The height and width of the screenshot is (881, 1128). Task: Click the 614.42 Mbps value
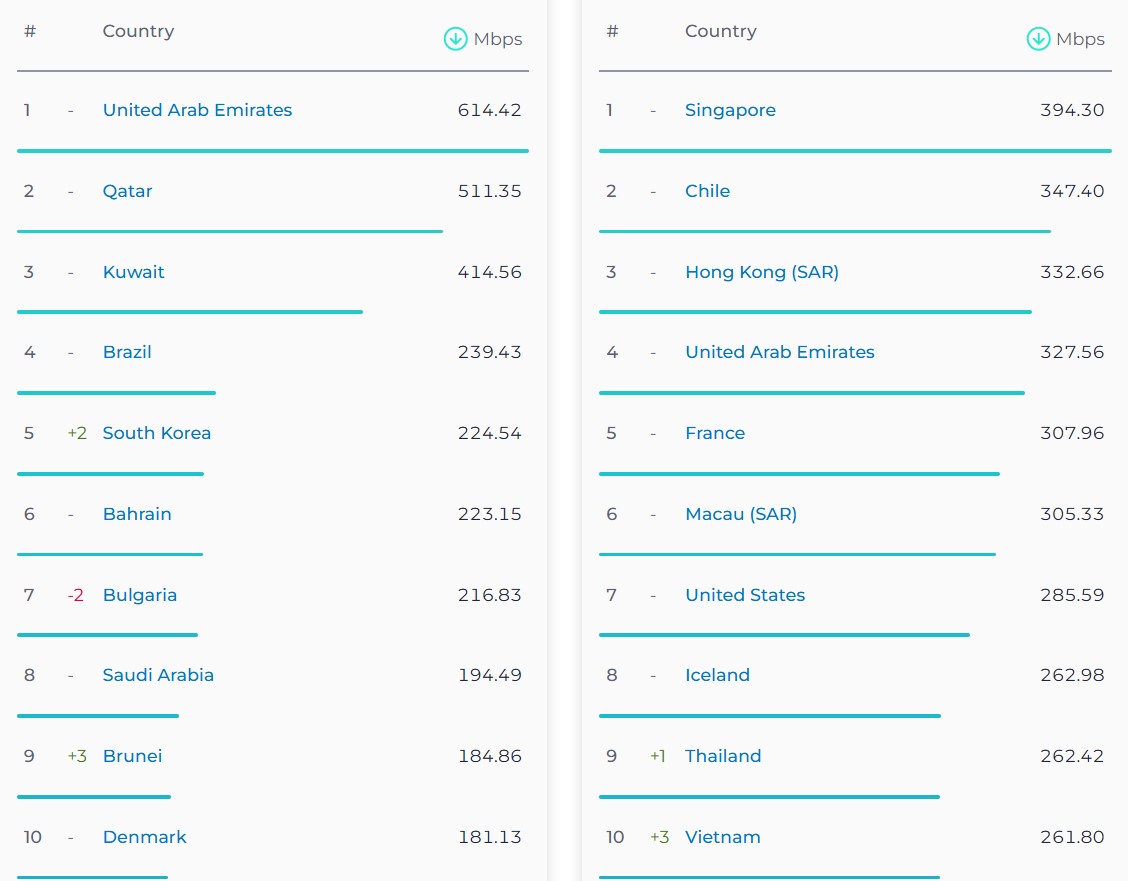click(489, 110)
